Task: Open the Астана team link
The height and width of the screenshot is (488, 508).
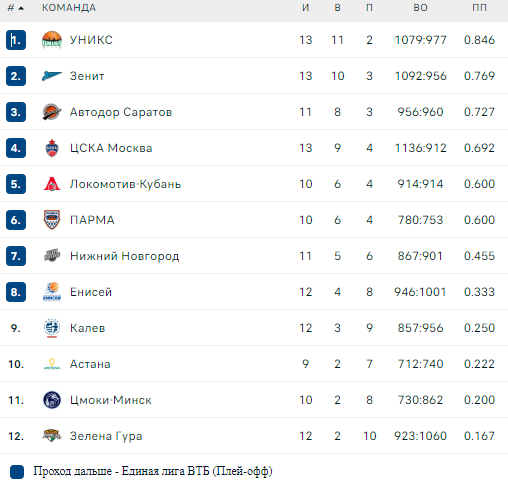Action: coord(90,364)
